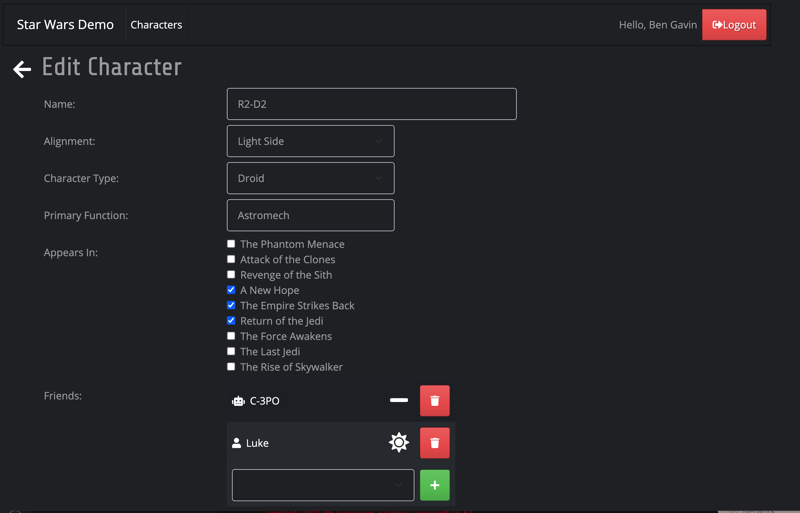
Task: Click the Logout button
Action: pos(734,25)
